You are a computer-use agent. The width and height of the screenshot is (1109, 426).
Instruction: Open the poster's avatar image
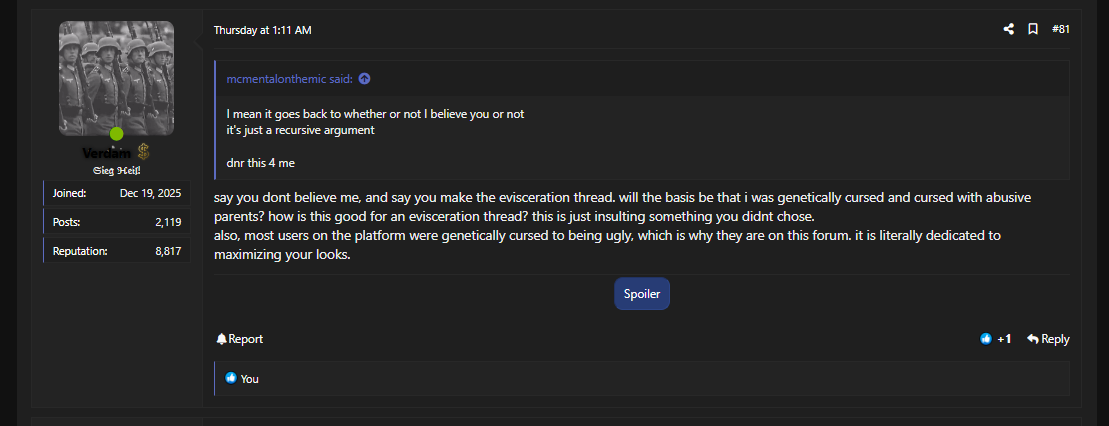tap(116, 78)
